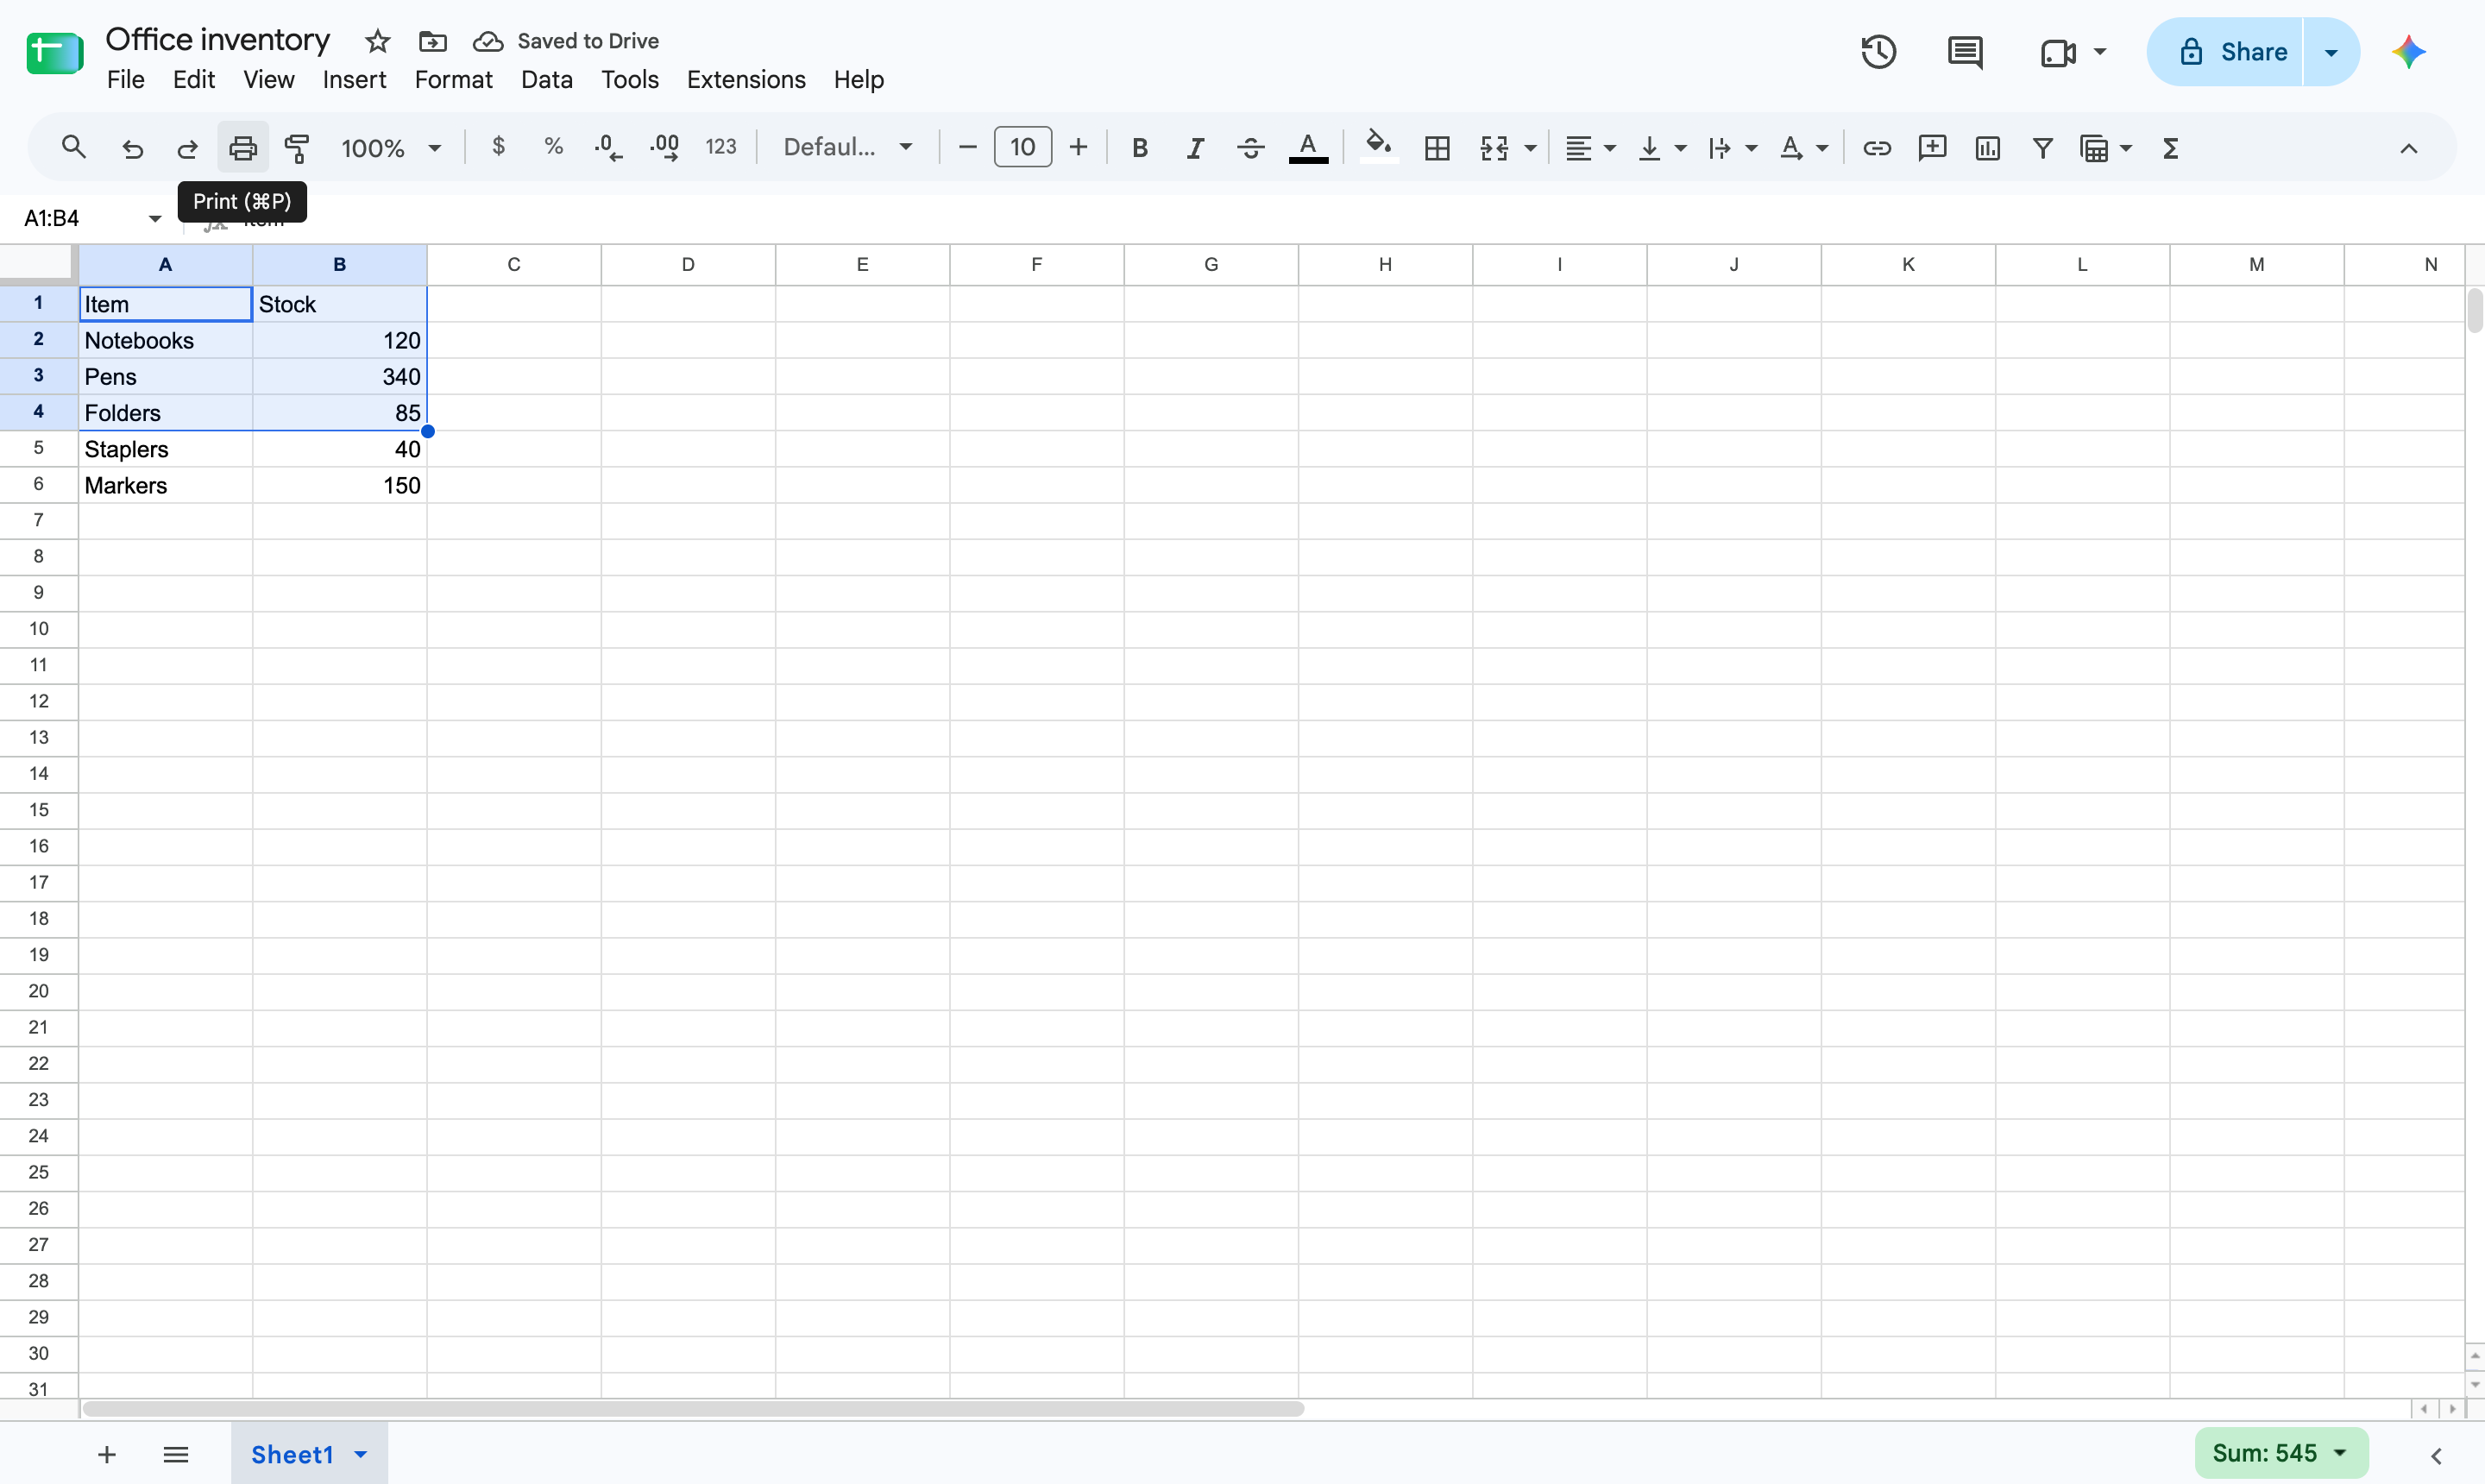
Task: Decrease decimal places
Action: (608, 148)
